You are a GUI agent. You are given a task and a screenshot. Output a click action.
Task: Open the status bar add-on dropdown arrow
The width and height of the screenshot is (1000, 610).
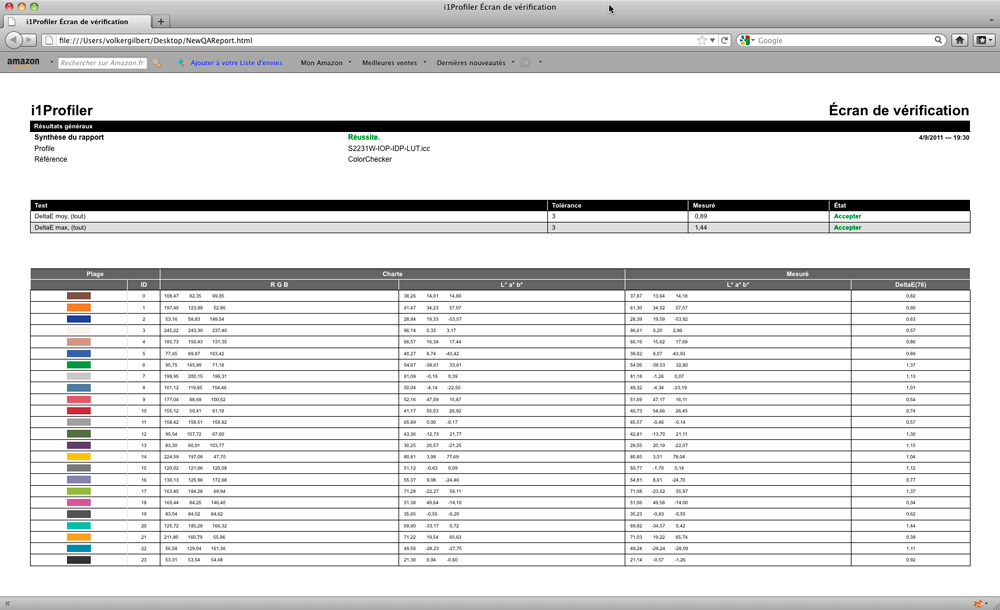pyautogui.click(x=986, y=604)
